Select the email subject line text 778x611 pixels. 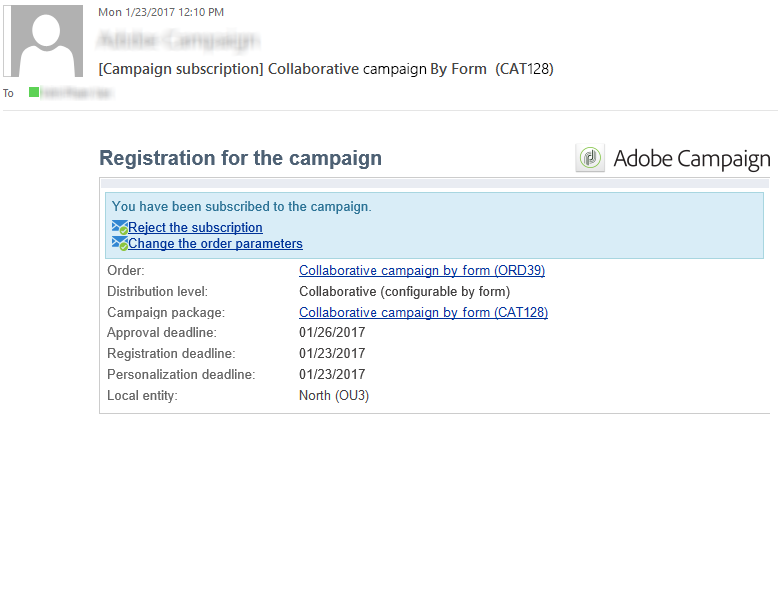(326, 69)
